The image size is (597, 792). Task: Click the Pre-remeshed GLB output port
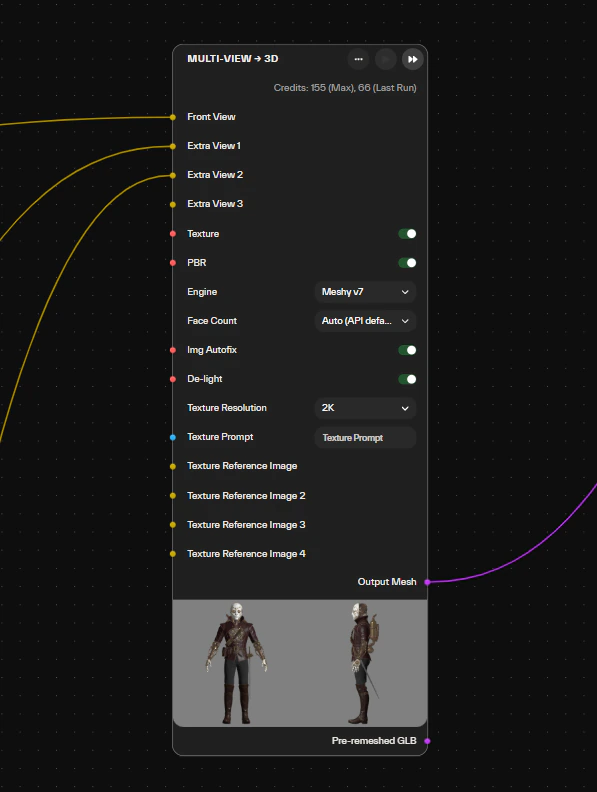click(x=427, y=741)
